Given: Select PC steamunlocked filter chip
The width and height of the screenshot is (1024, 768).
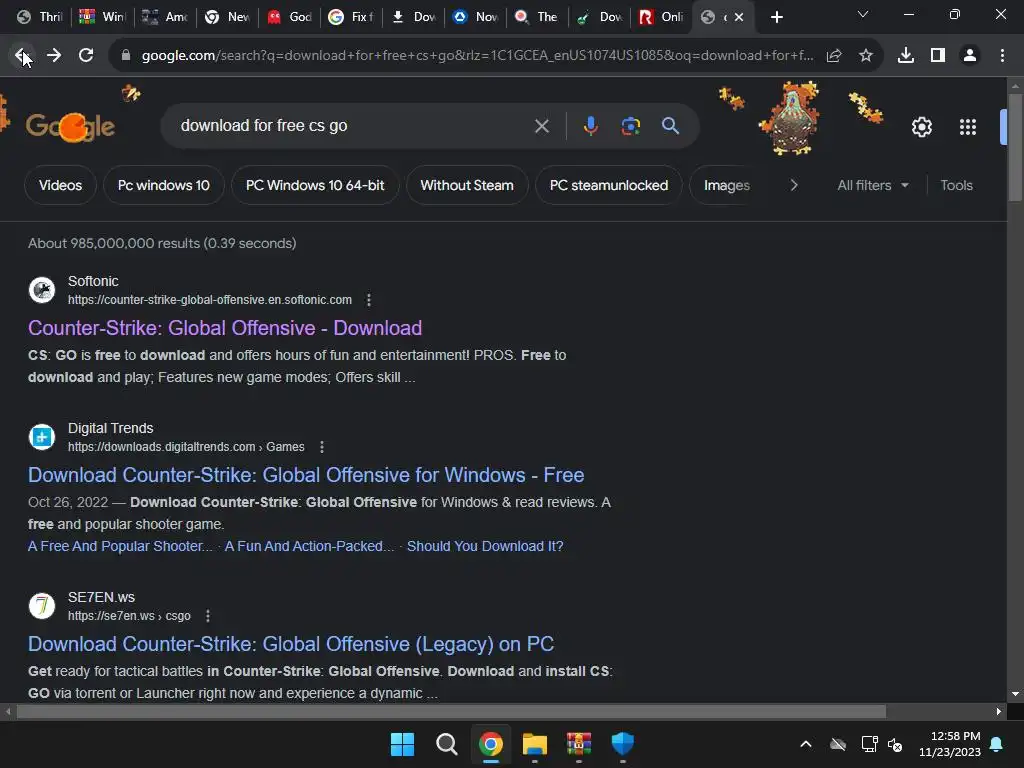Looking at the screenshot, I should (x=609, y=185).
